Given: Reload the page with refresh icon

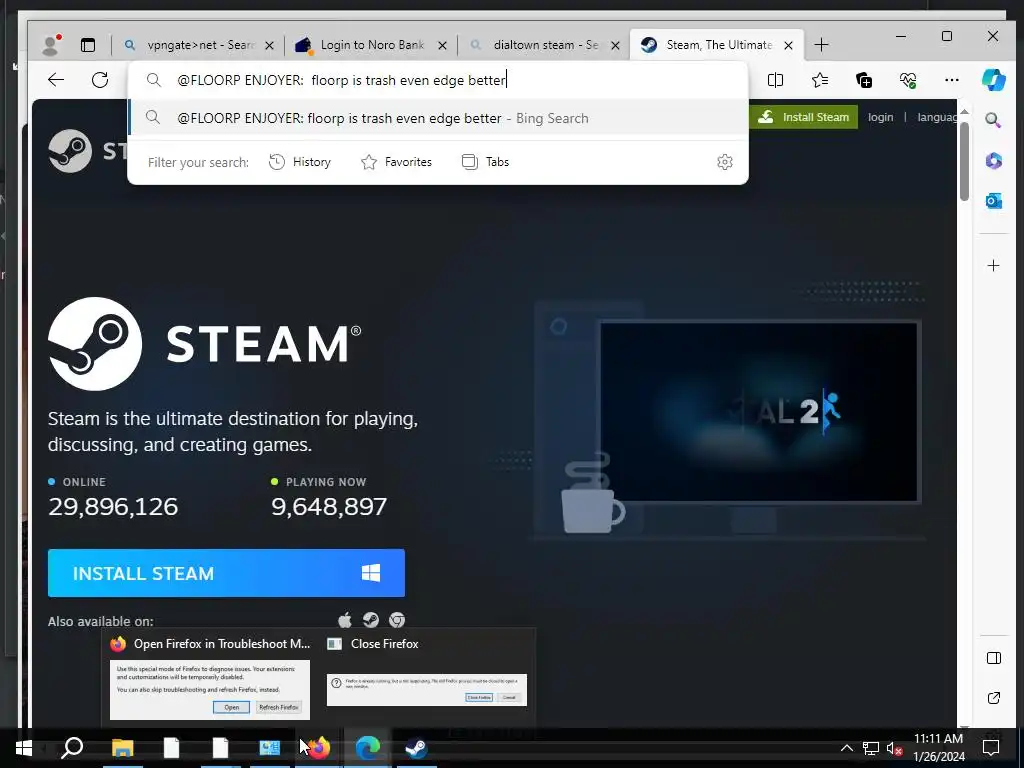Looking at the screenshot, I should coord(100,80).
